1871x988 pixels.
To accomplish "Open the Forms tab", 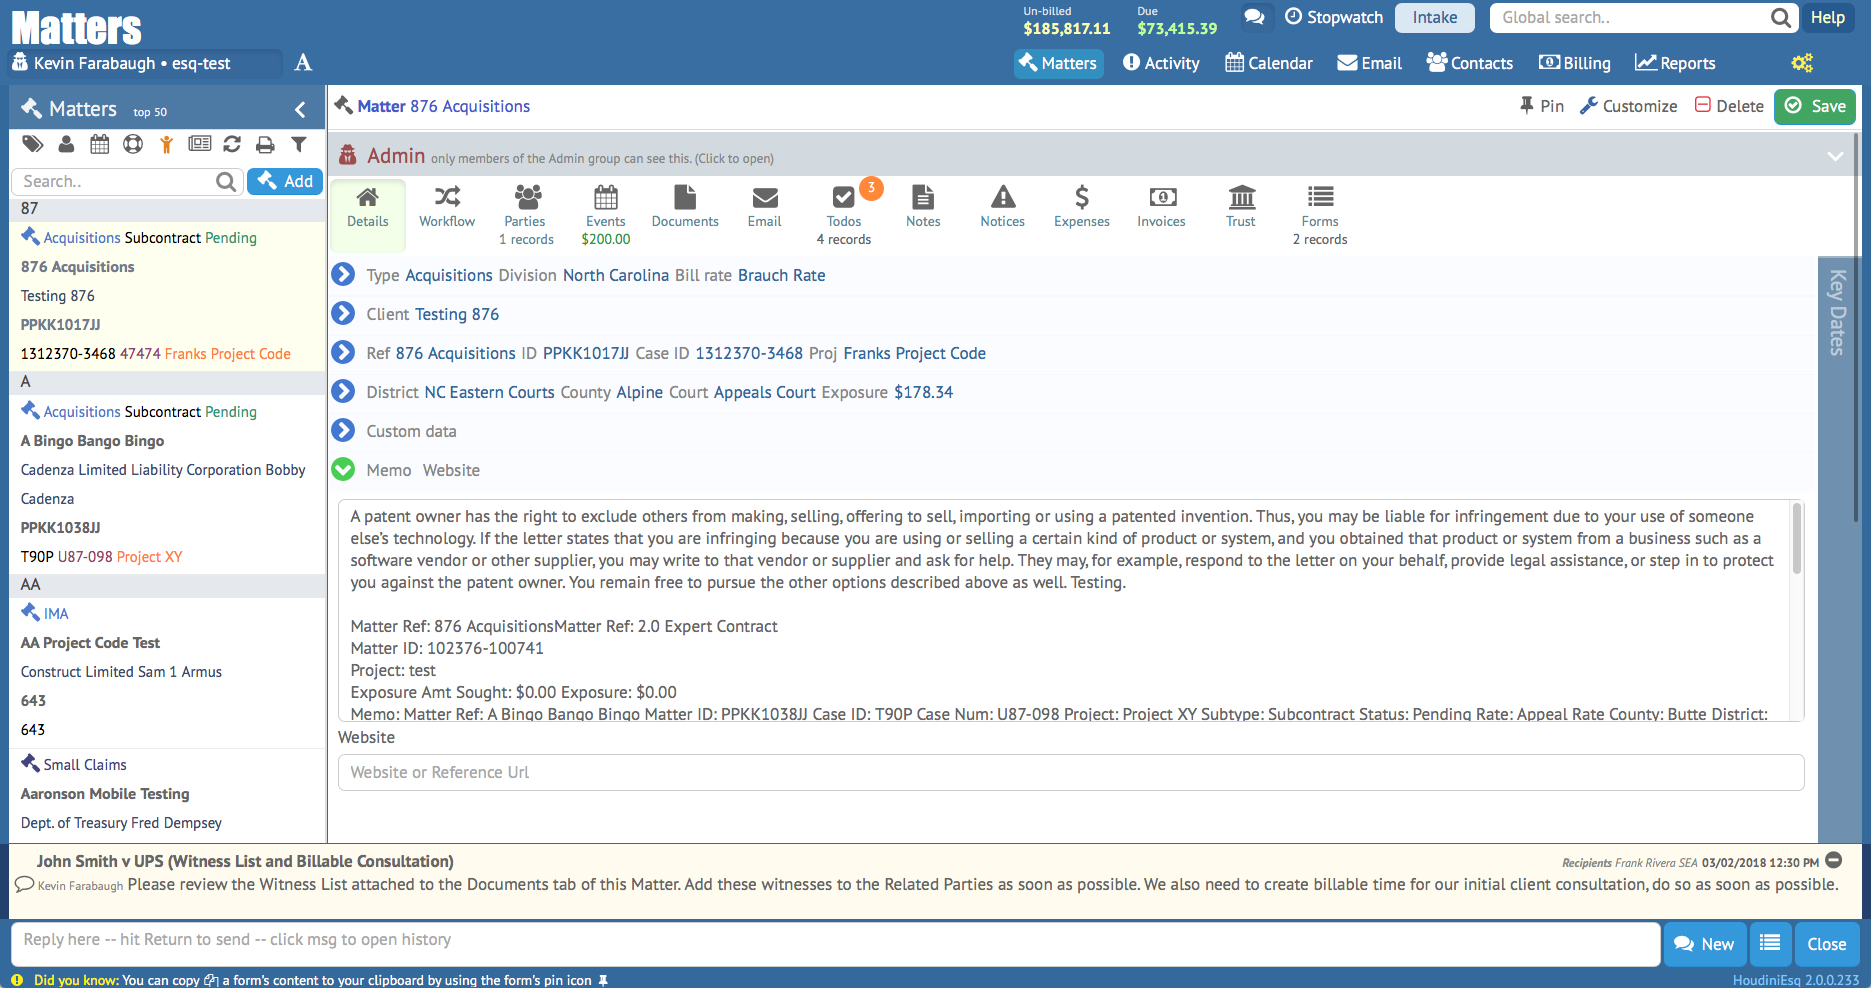I will [x=1320, y=215].
